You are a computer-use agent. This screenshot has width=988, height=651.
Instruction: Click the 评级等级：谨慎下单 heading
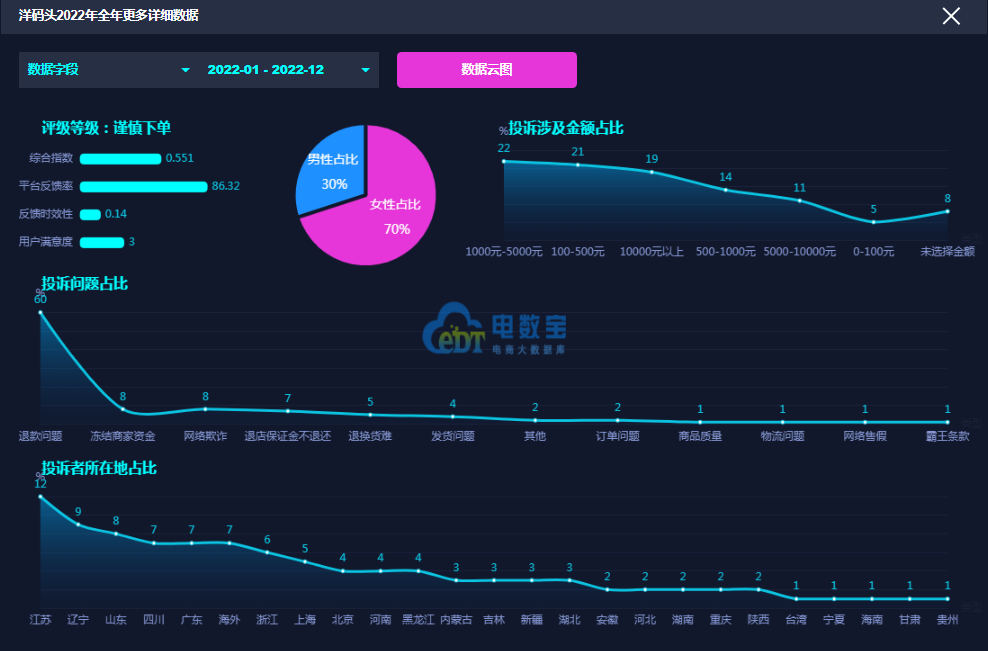106,128
